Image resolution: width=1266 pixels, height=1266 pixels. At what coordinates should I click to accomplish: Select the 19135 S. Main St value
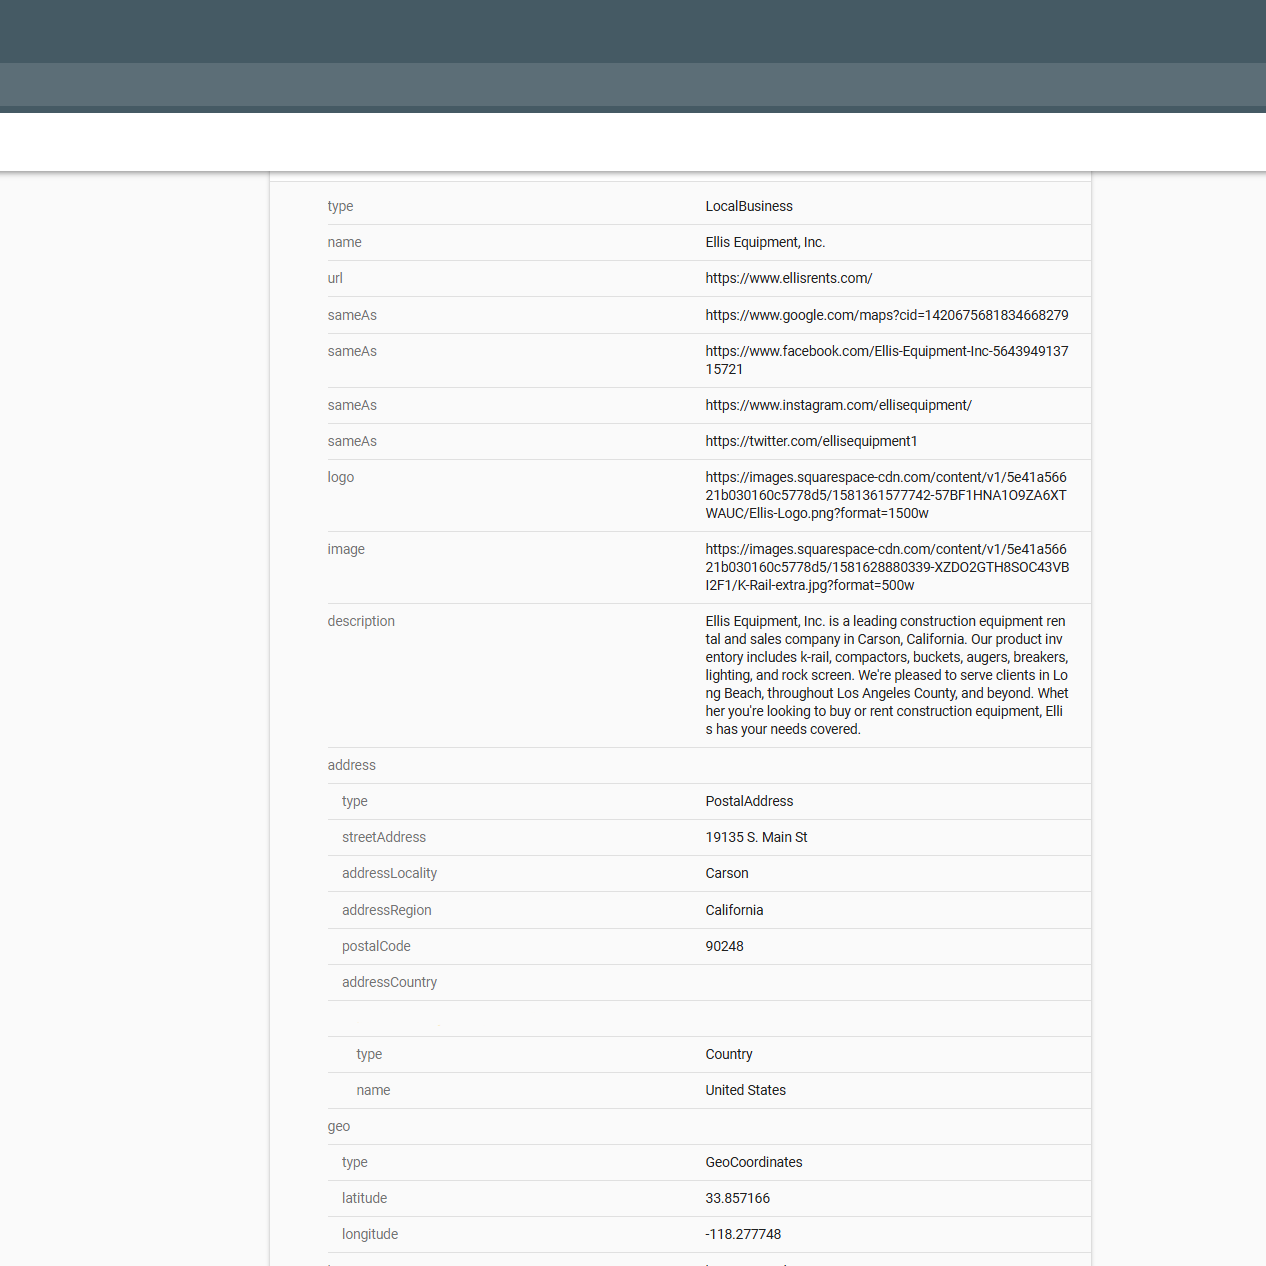[756, 837]
